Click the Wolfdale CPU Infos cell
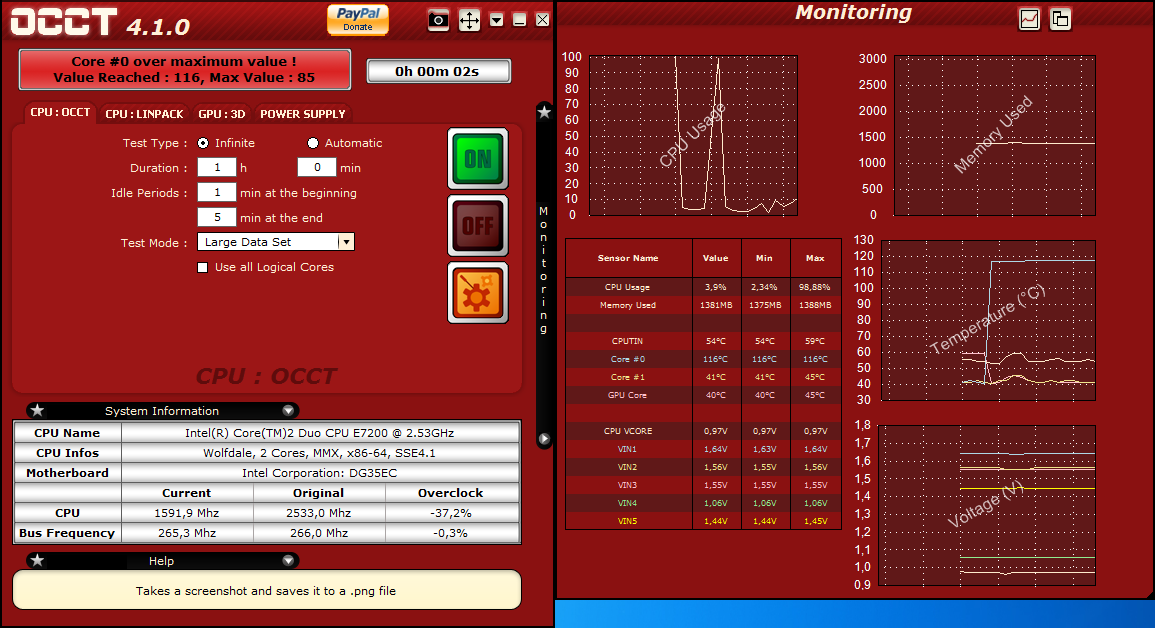 pyautogui.click(x=320, y=453)
